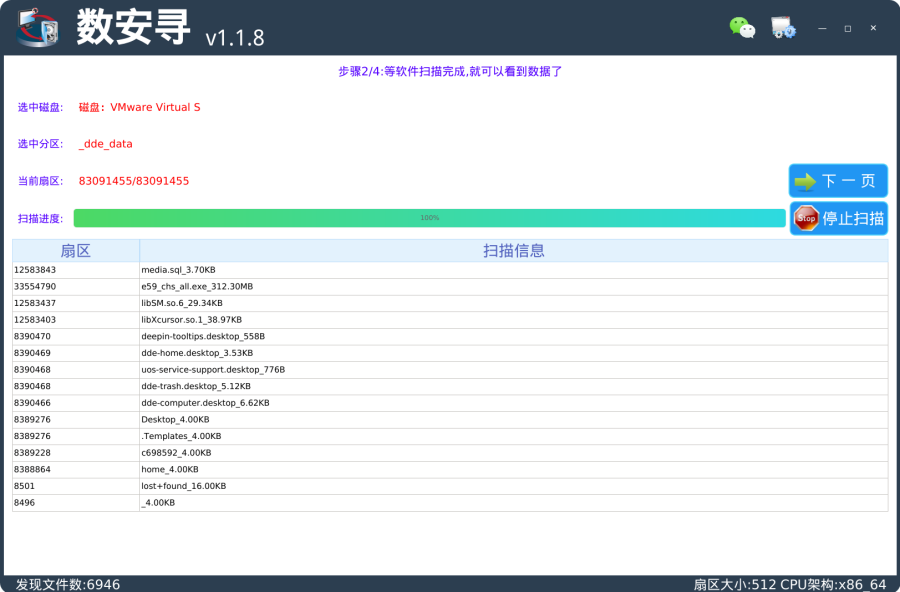The image size is (900, 592).
Task: Close the 数安寻 application window
Action: (873, 28)
